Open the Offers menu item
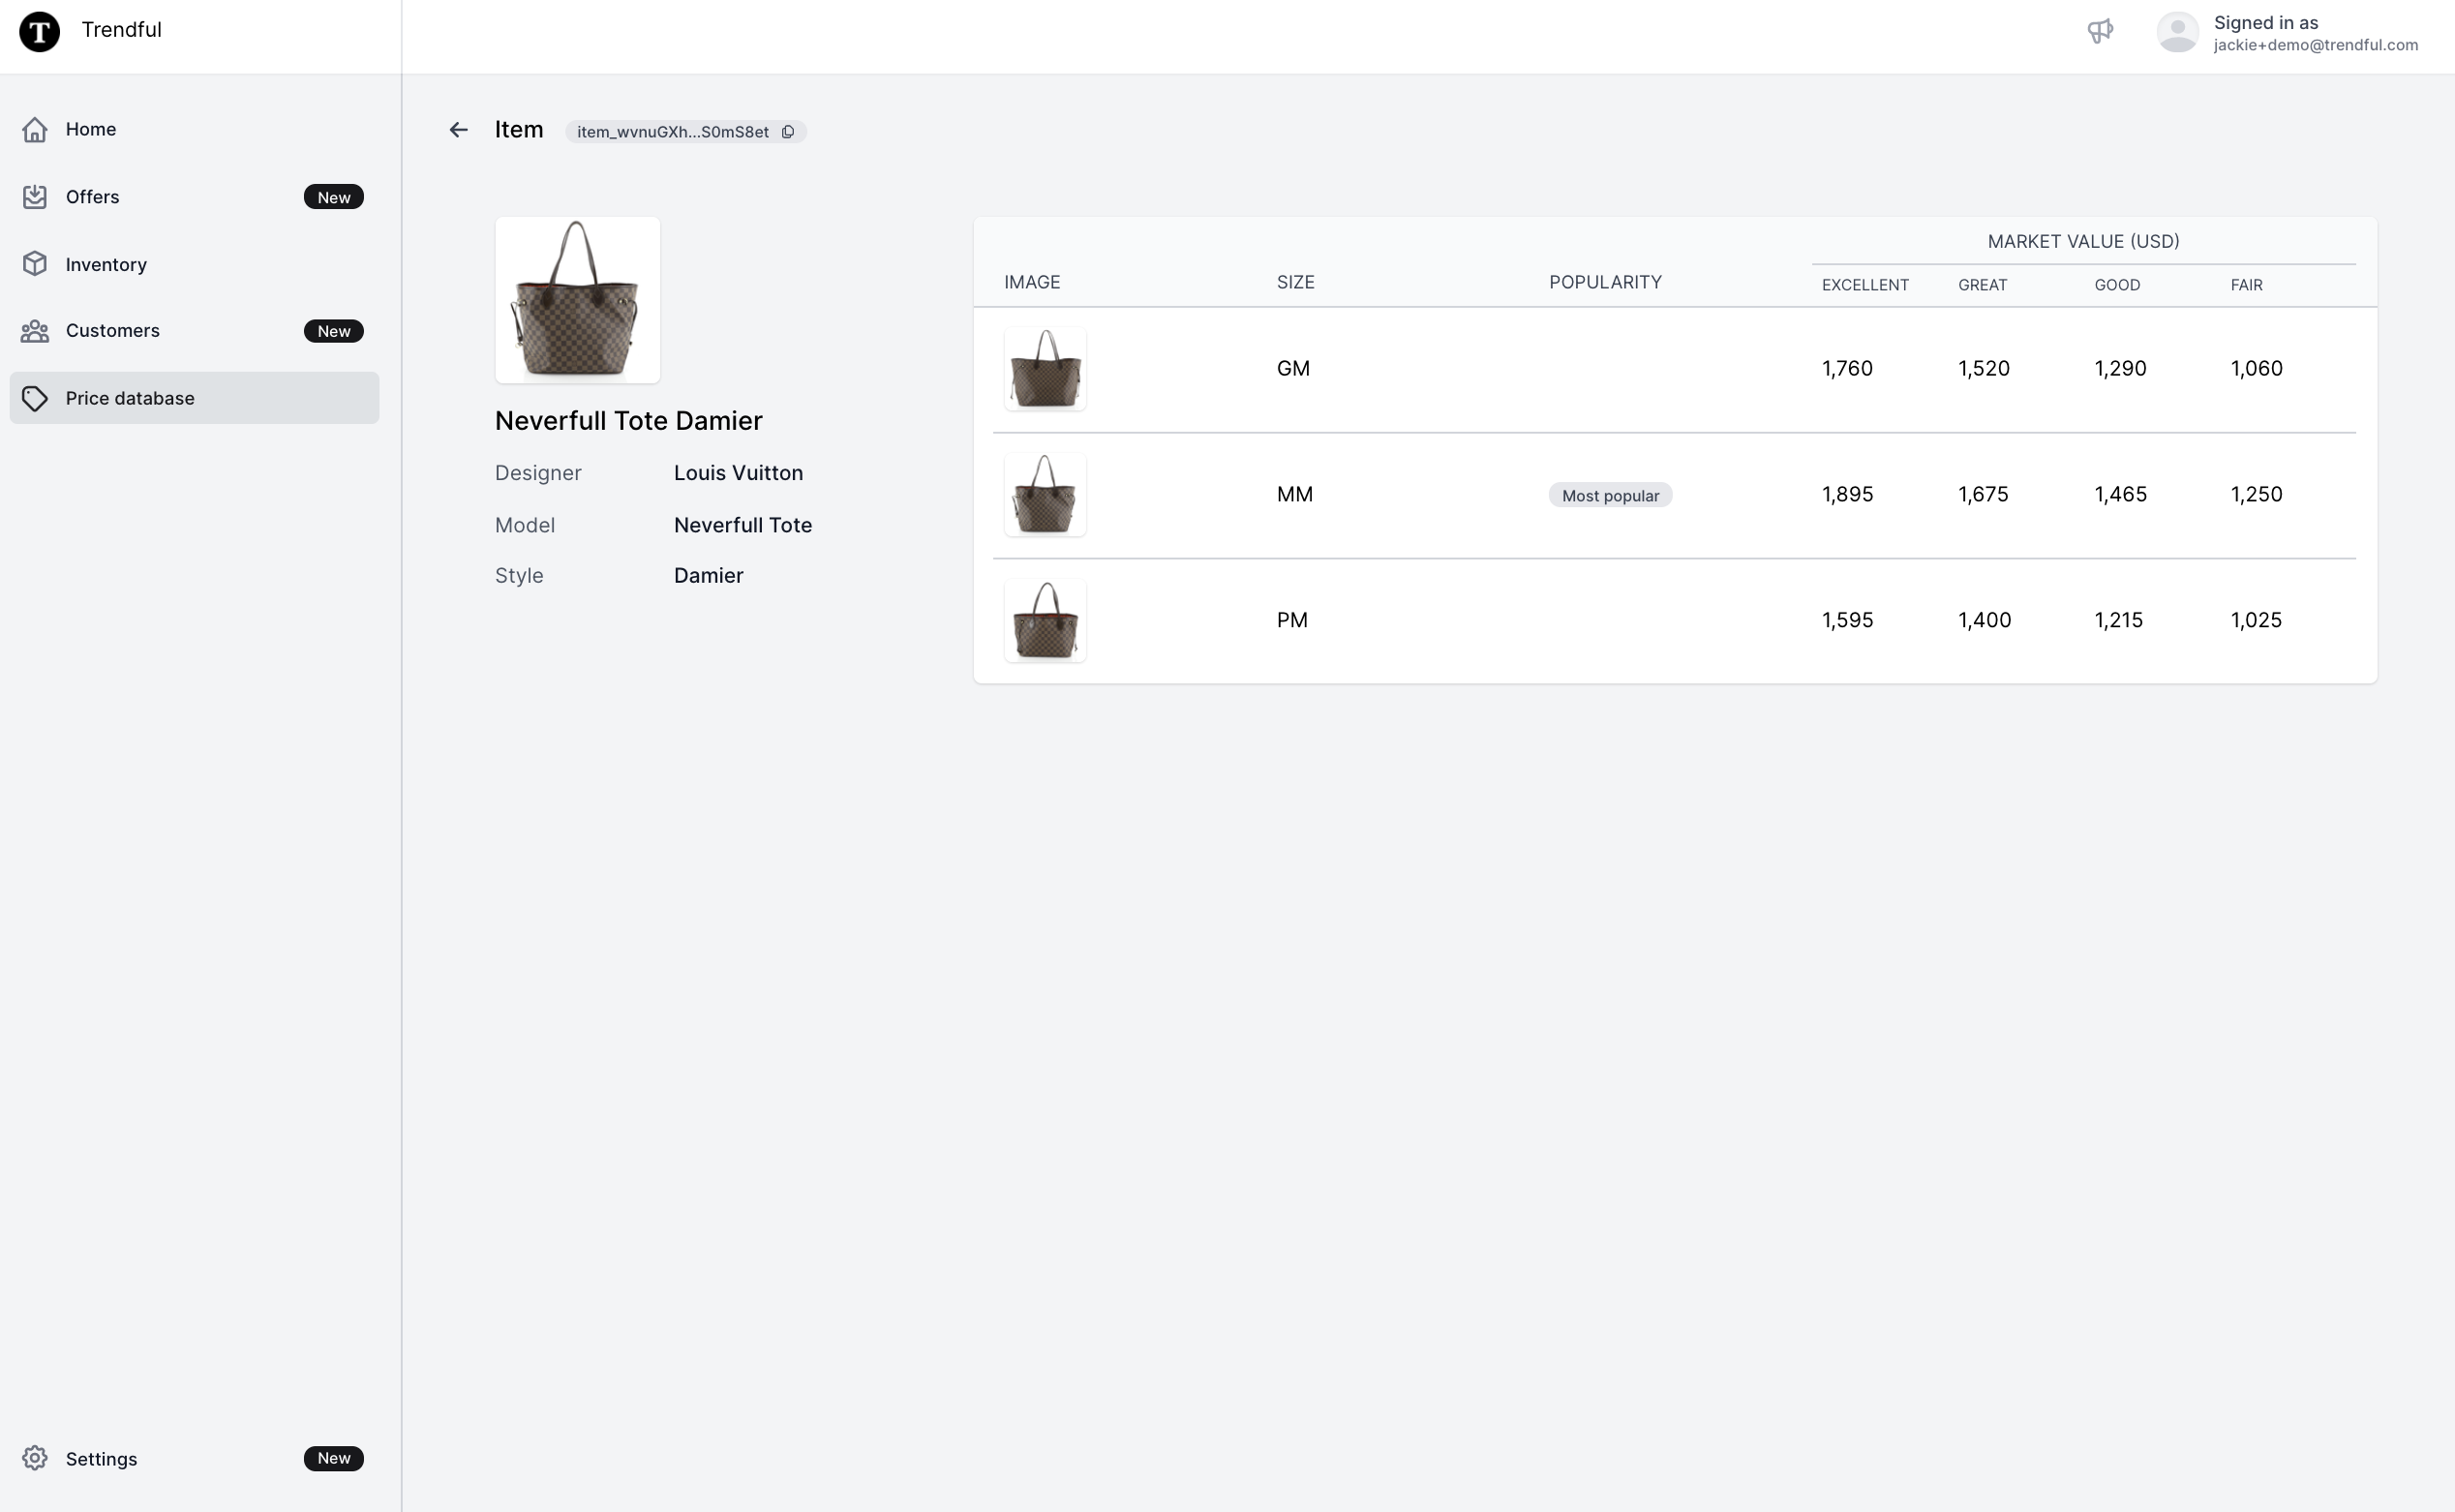This screenshot has width=2455, height=1512. pyautogui.click(x=194, y=197)
